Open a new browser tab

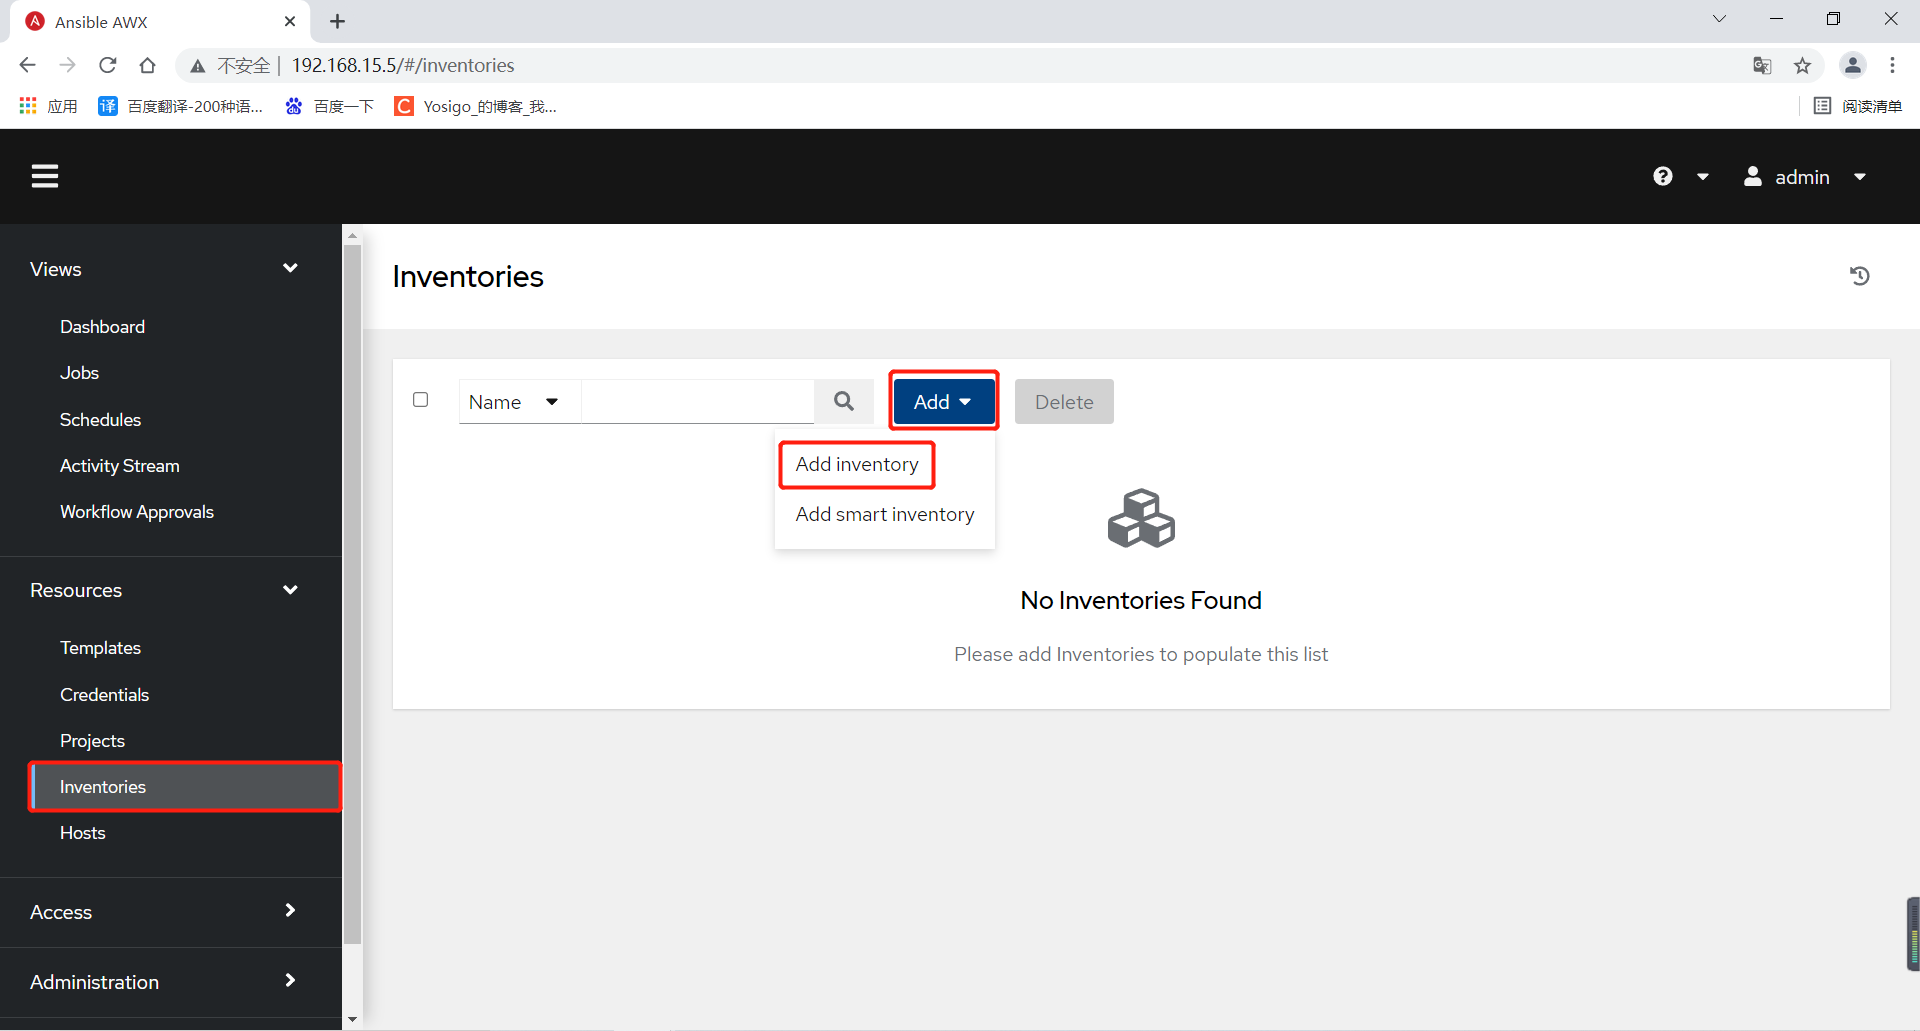click(338, 21)
